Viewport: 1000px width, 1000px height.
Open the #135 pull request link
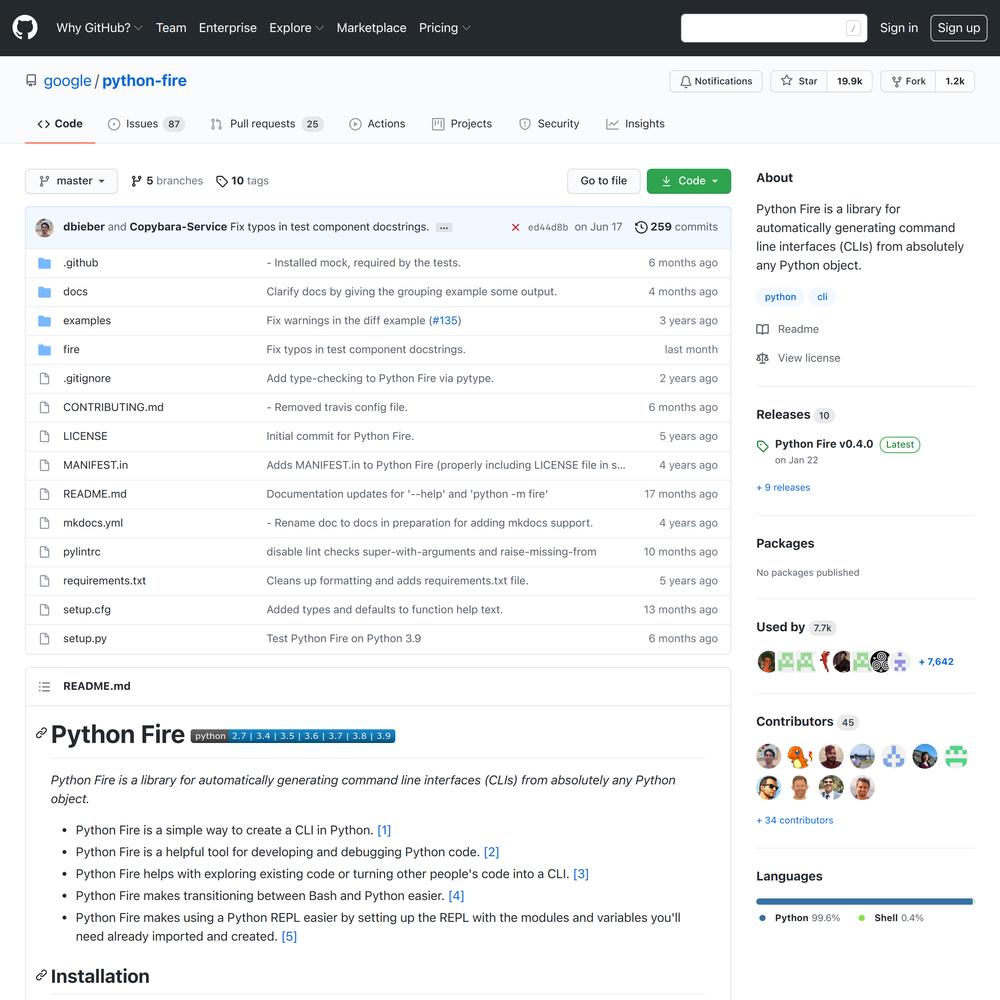click(x=445, y=321)
